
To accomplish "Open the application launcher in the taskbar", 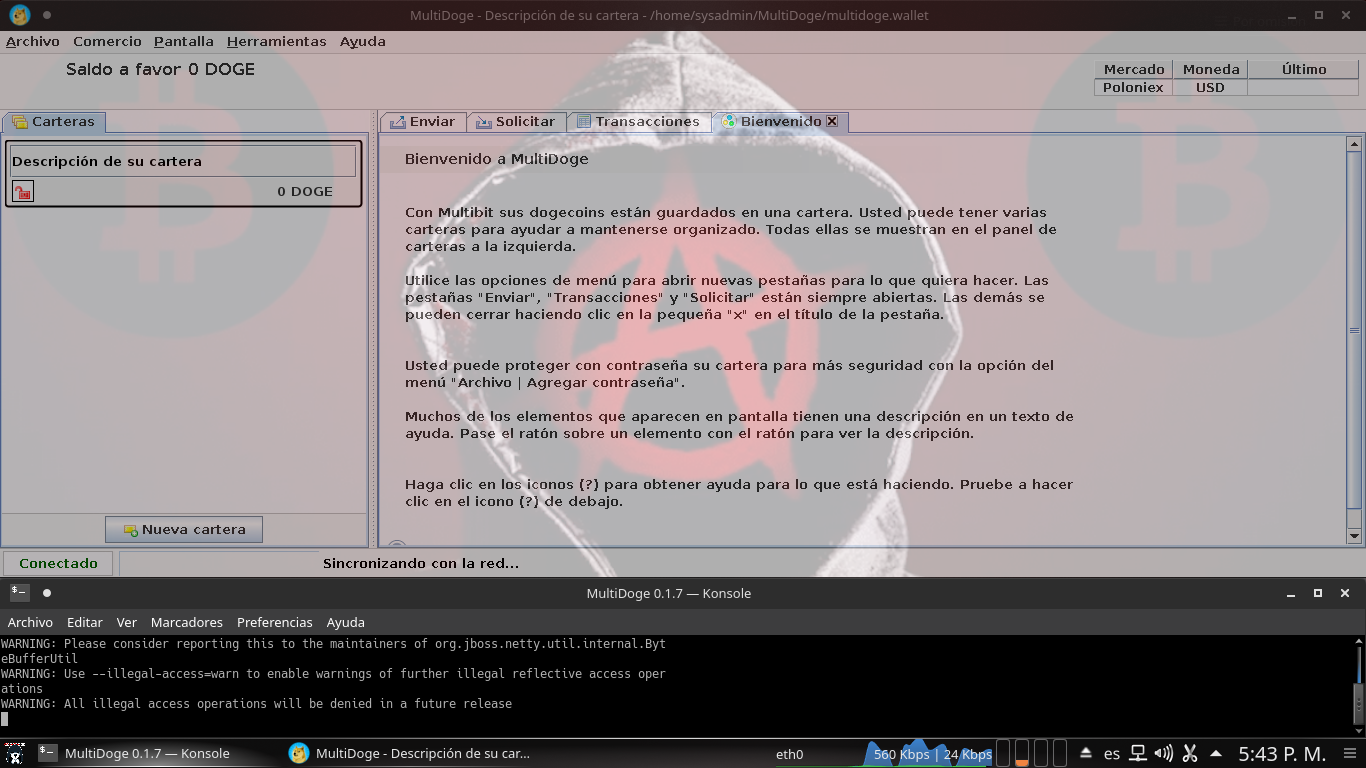I will [x=14, y=753].
